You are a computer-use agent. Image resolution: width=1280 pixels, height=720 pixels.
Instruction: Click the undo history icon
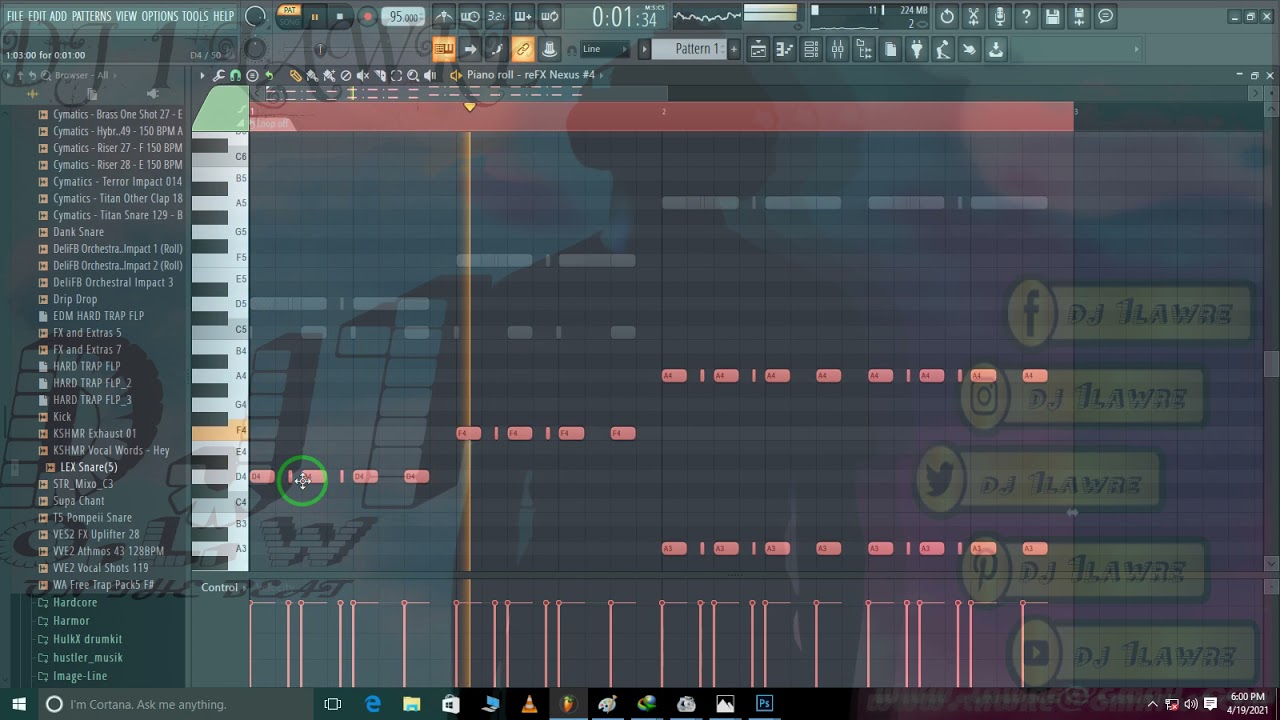pos(947,17)
